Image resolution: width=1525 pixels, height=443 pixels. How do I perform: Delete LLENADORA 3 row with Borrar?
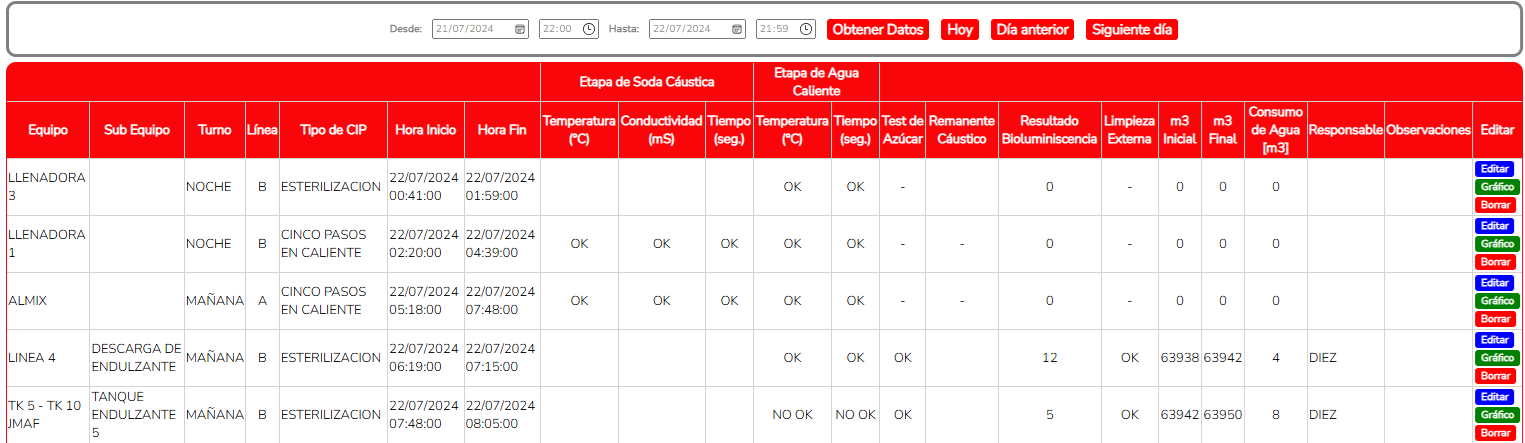1495,205
